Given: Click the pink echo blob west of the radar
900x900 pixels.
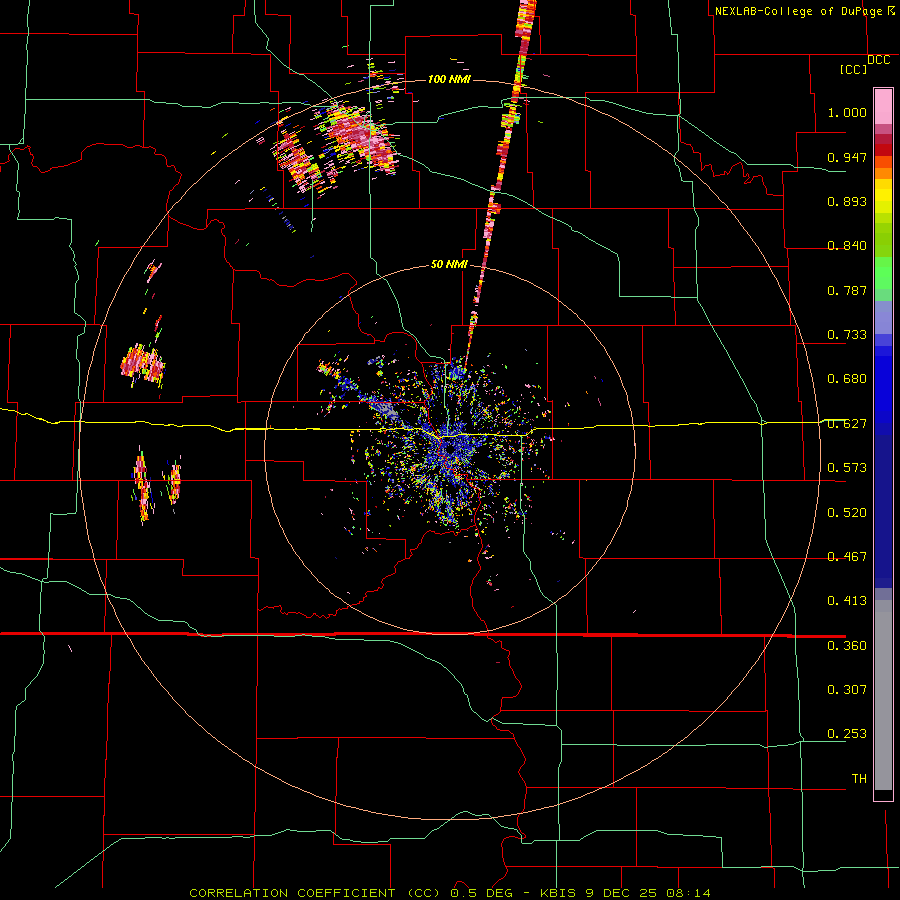Looking at the screenshot, I should pyautogui.click(x=142, y=364).
